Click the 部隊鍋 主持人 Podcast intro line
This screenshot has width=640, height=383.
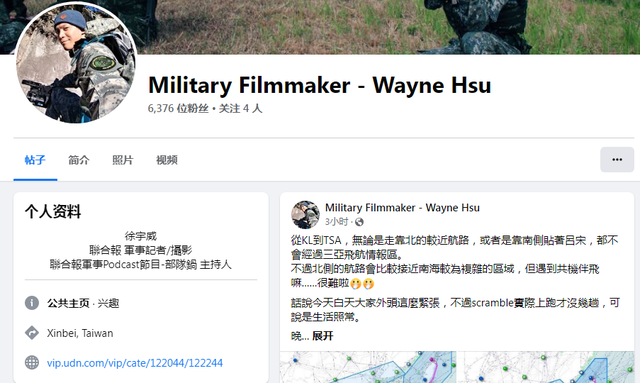[140, 265]
